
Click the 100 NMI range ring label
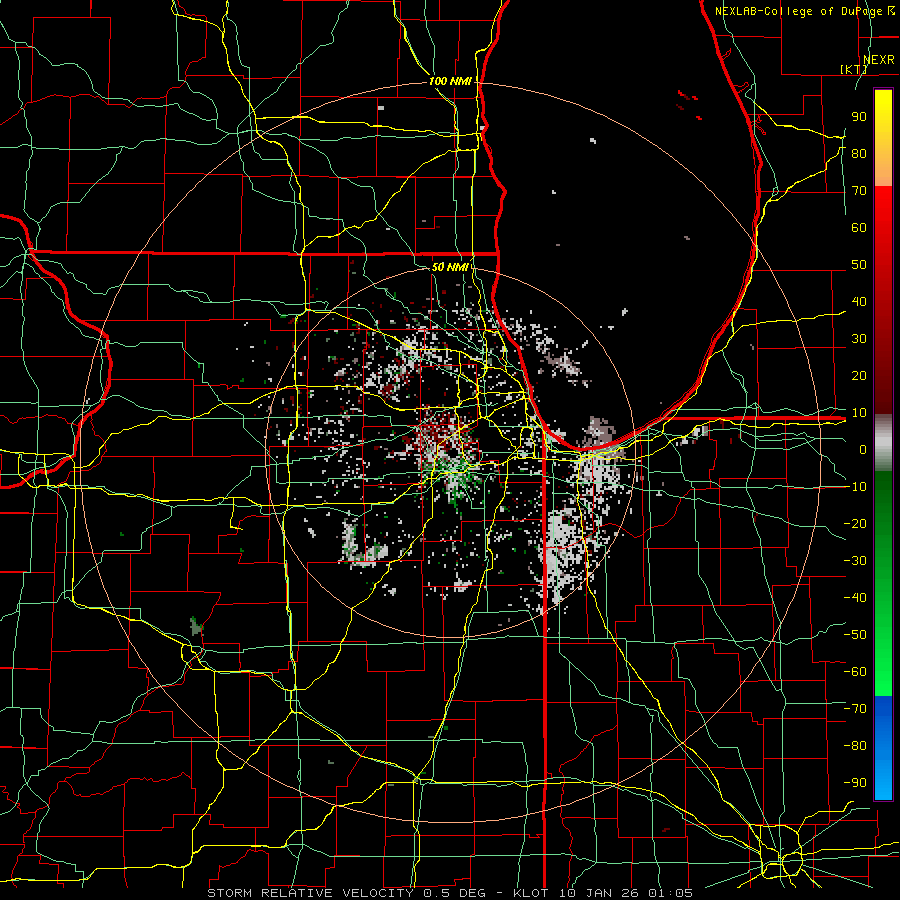click(x=450, y=82)
